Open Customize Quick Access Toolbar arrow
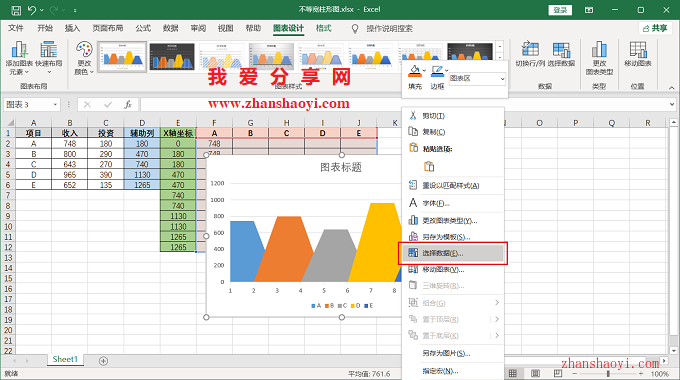The width and height of the screenshot is (680, 380). [x=75, y=10]
